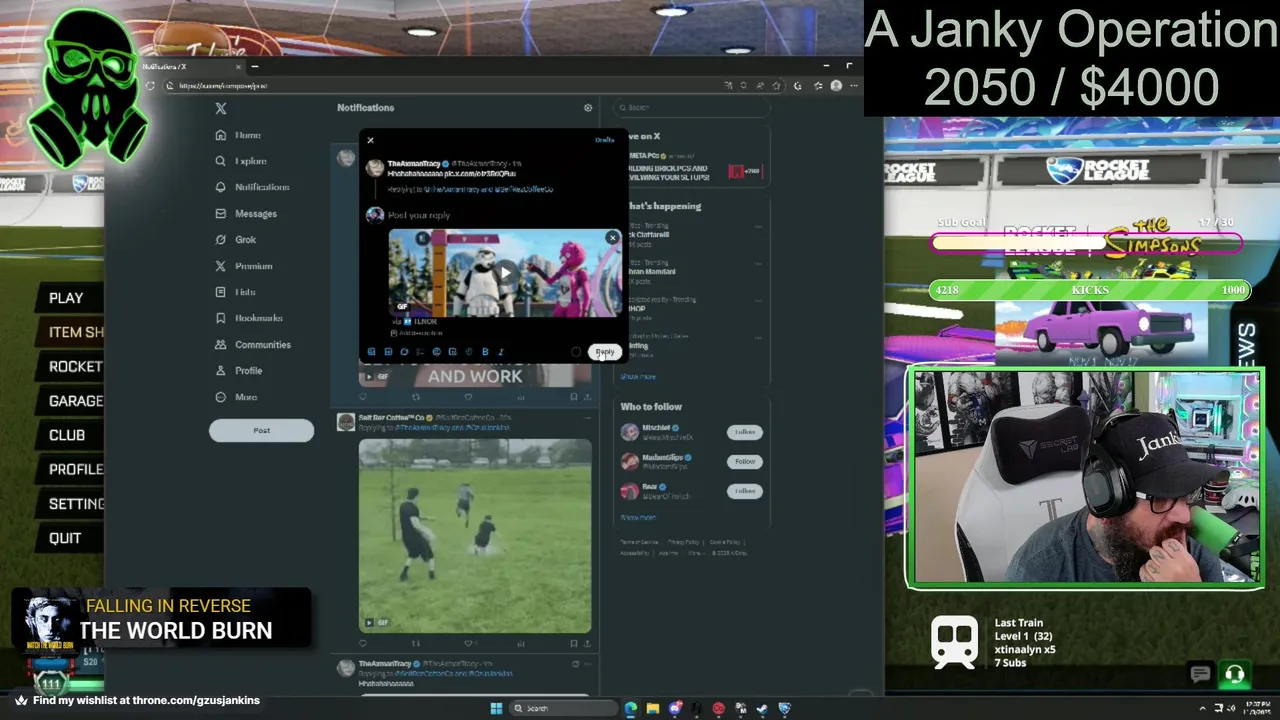Viewport: 1280px width, 720px height.
Task: Open Microsoft Edge from taskbar
Action: pyautogui.click(x=631, y=709)
